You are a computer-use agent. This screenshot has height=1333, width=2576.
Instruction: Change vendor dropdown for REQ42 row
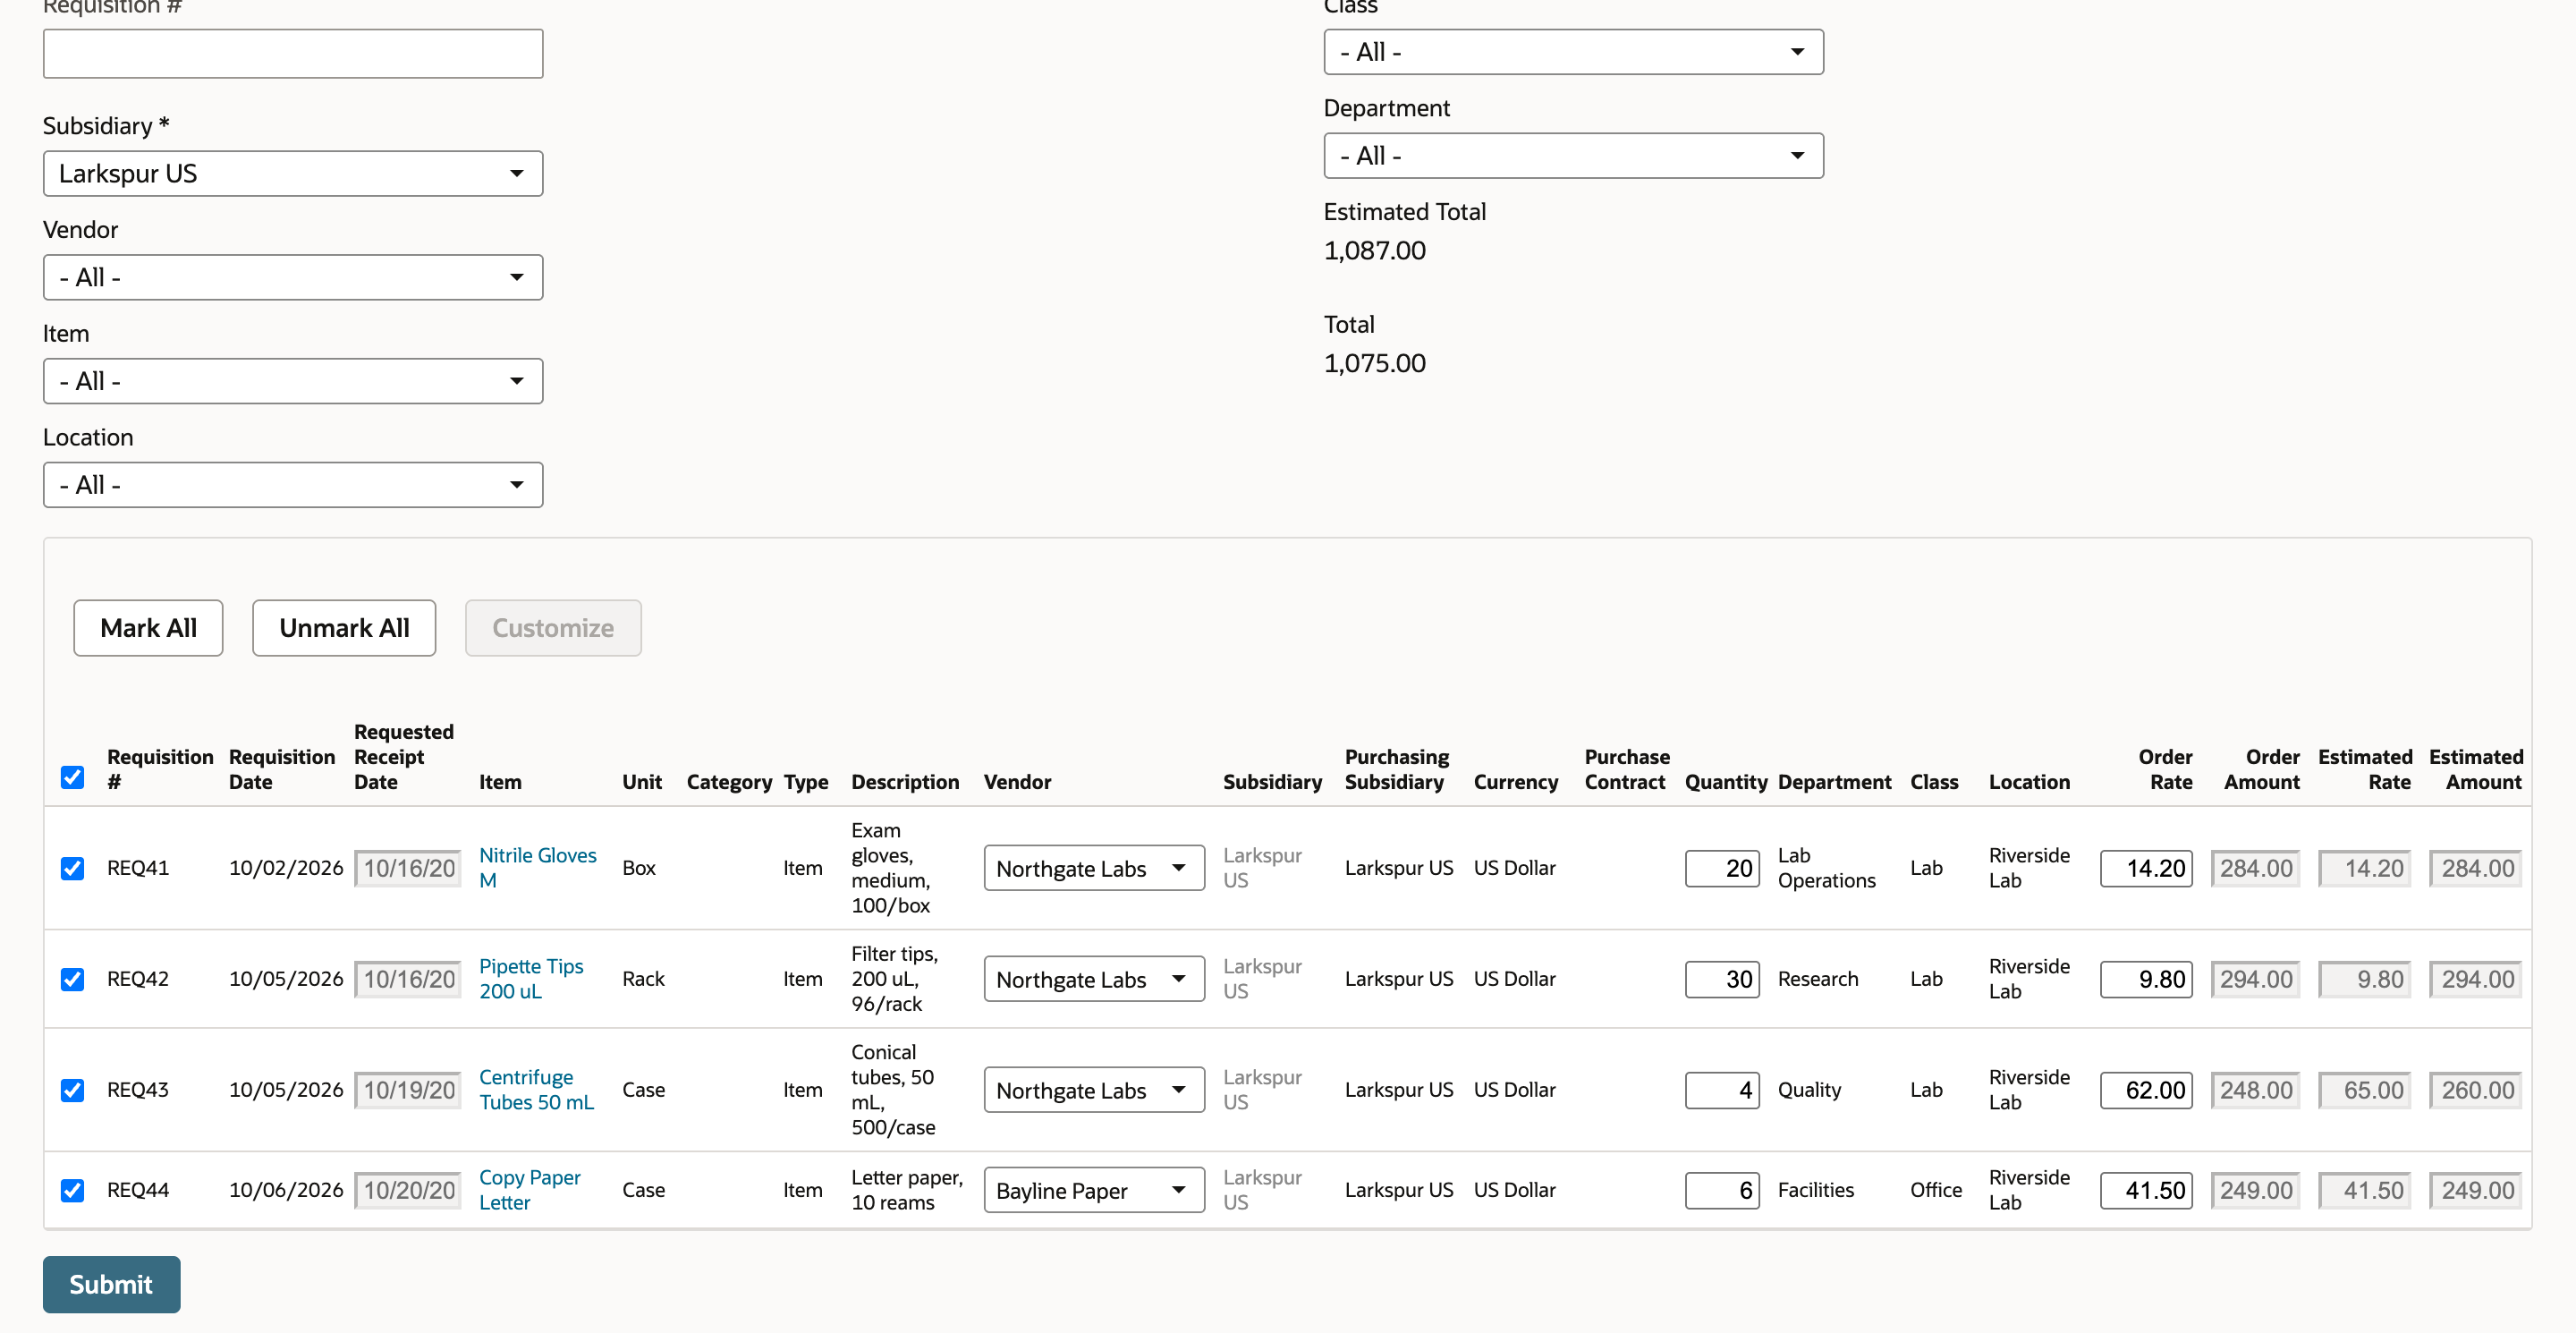(1094, 979)
